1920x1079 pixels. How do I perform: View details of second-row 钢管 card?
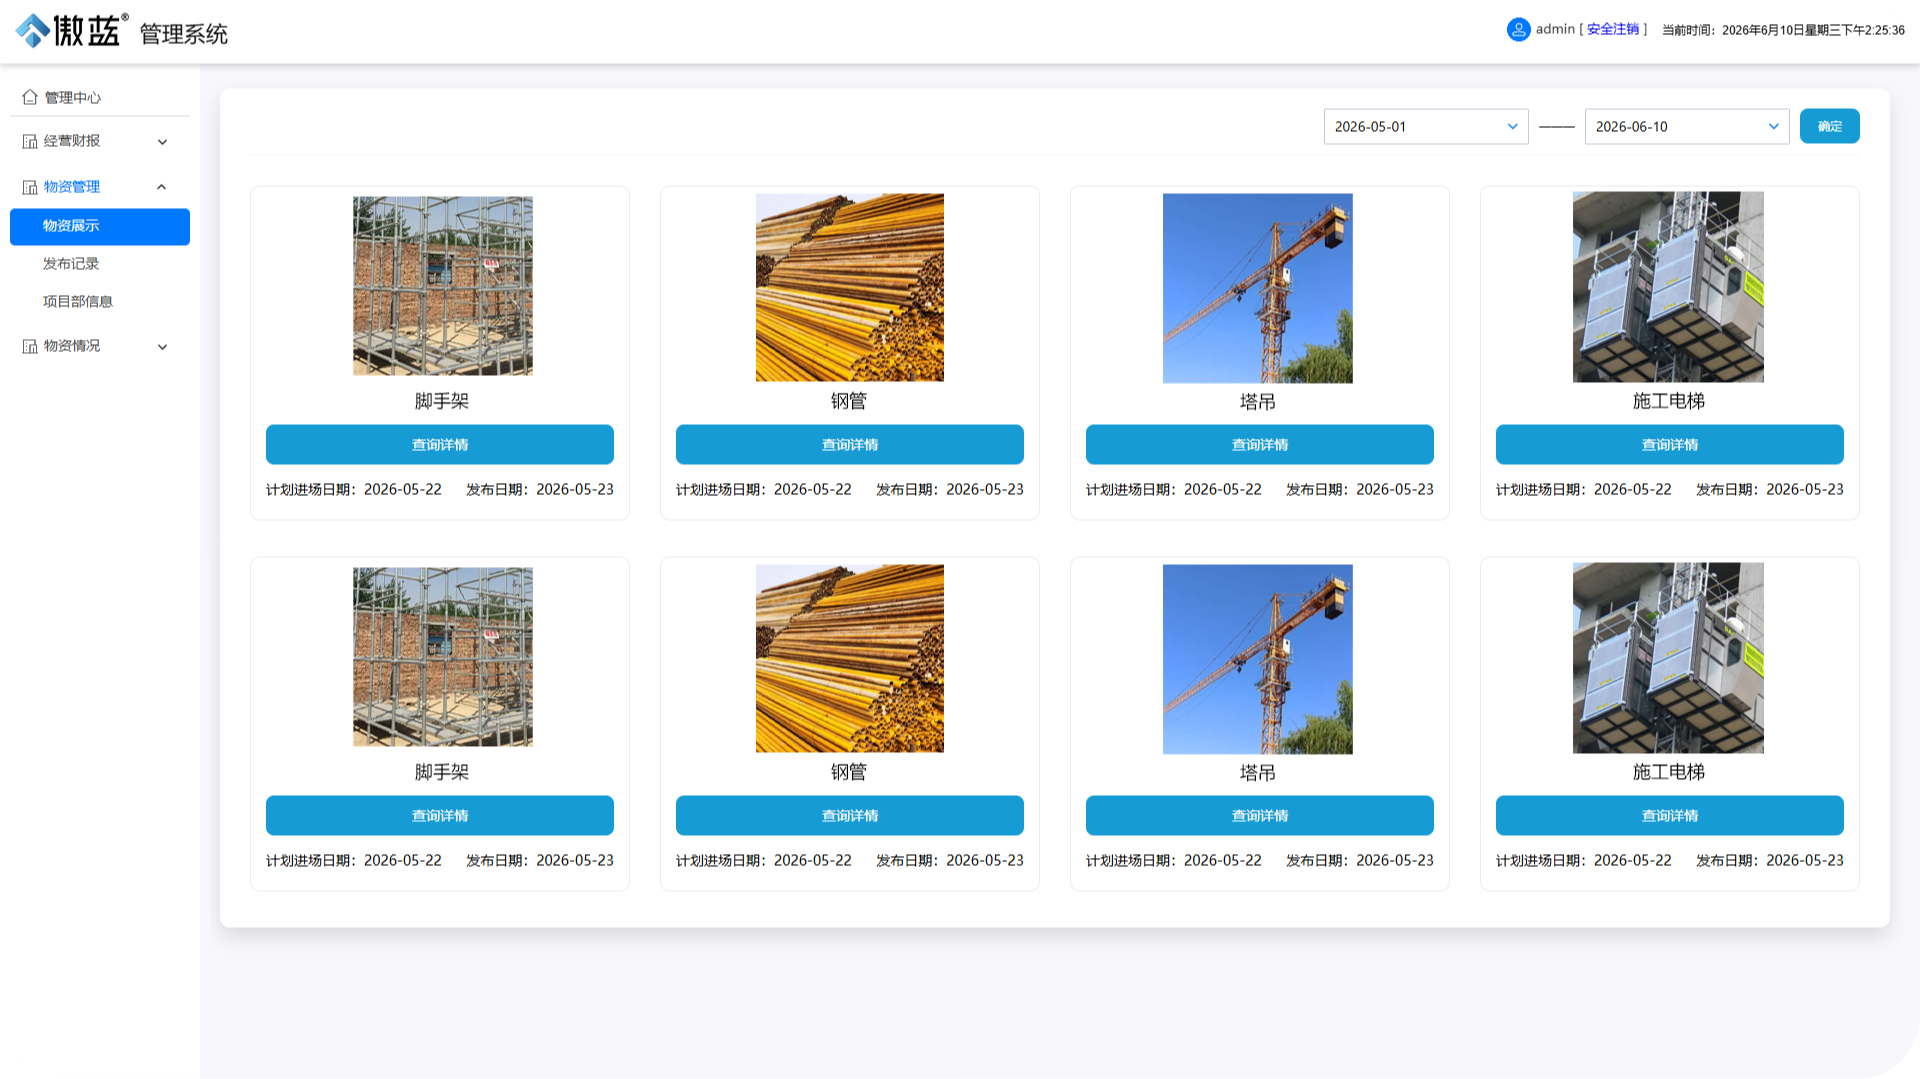click(850, 816)
